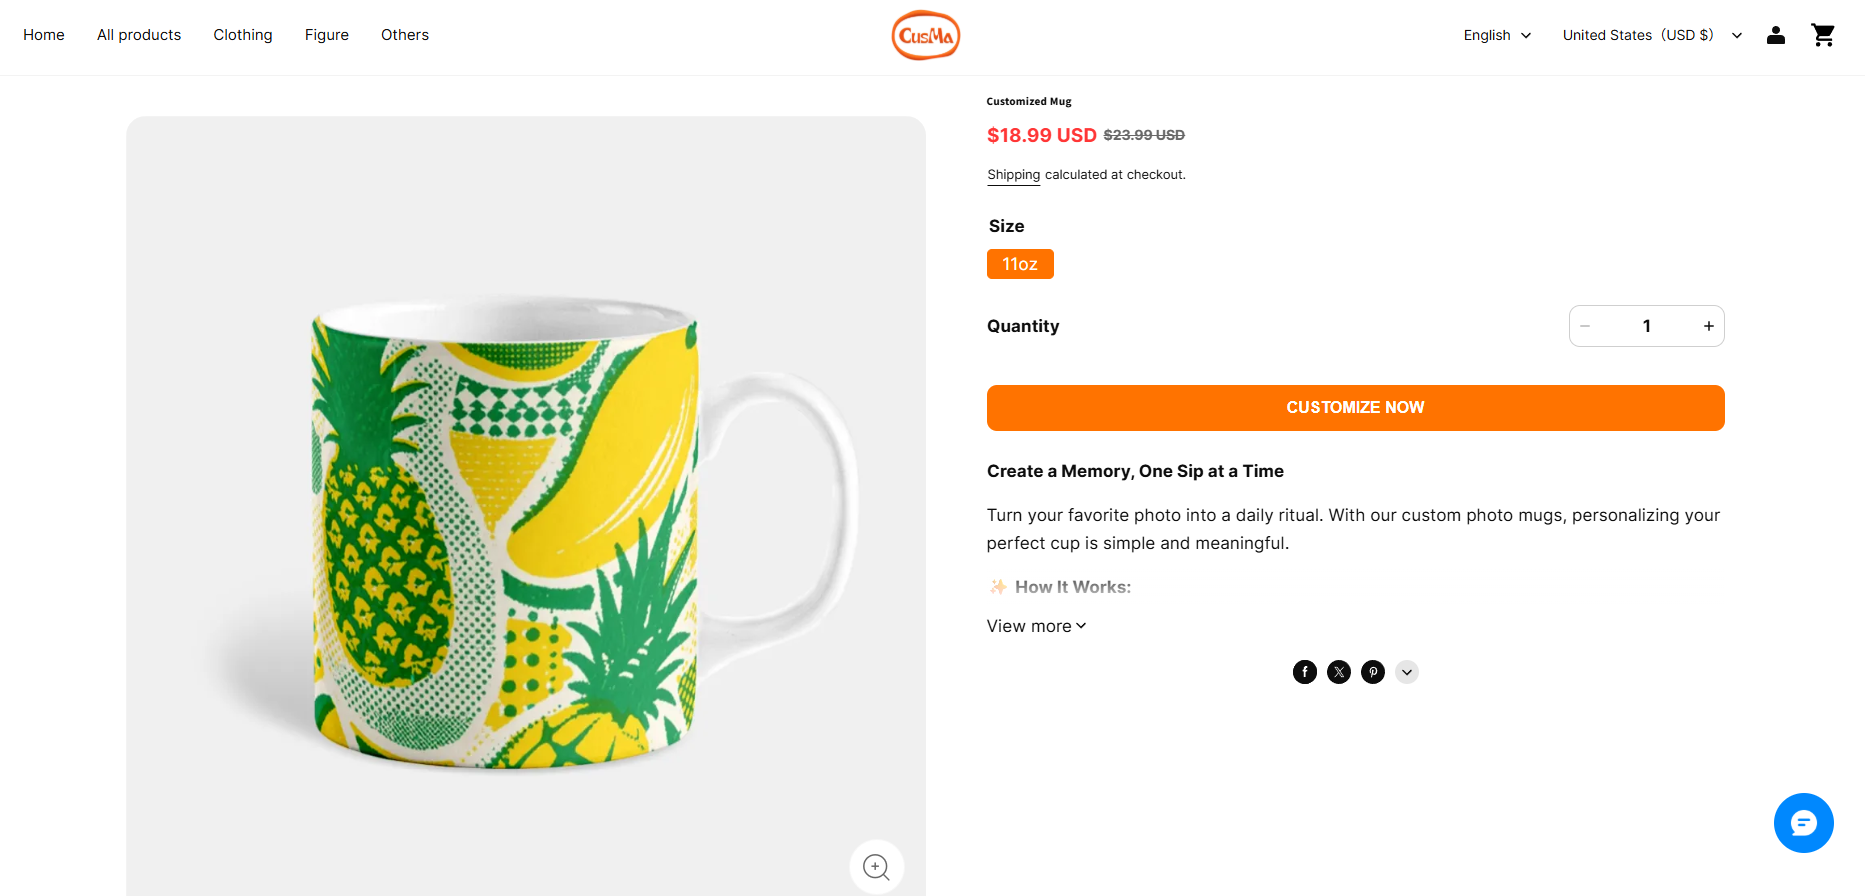Expand View more description

tap(1036, 626)
